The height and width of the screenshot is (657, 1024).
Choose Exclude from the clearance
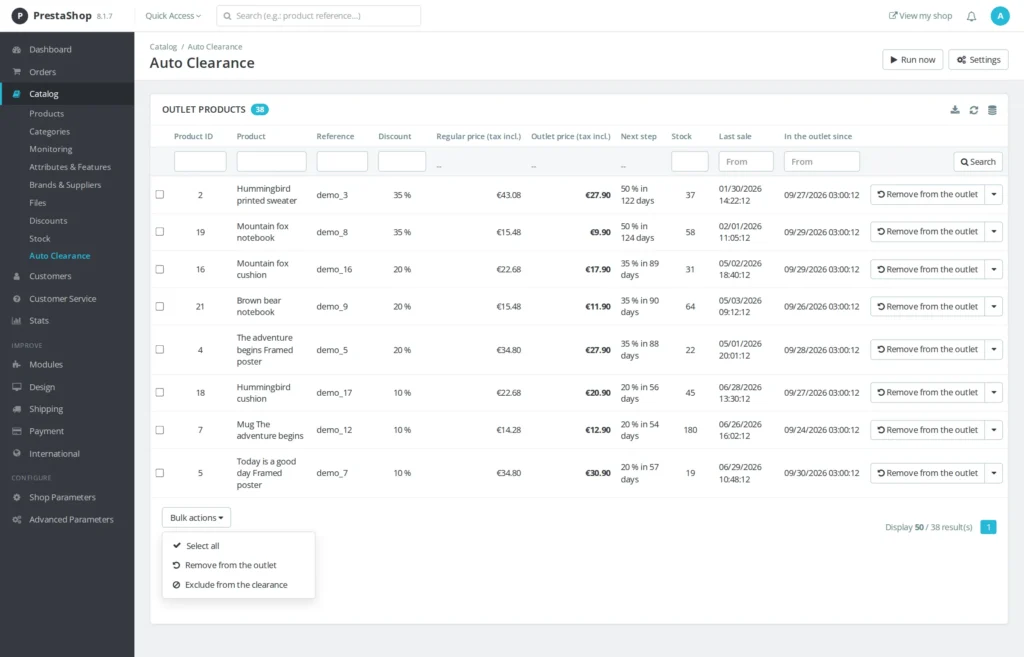[238, 585]
